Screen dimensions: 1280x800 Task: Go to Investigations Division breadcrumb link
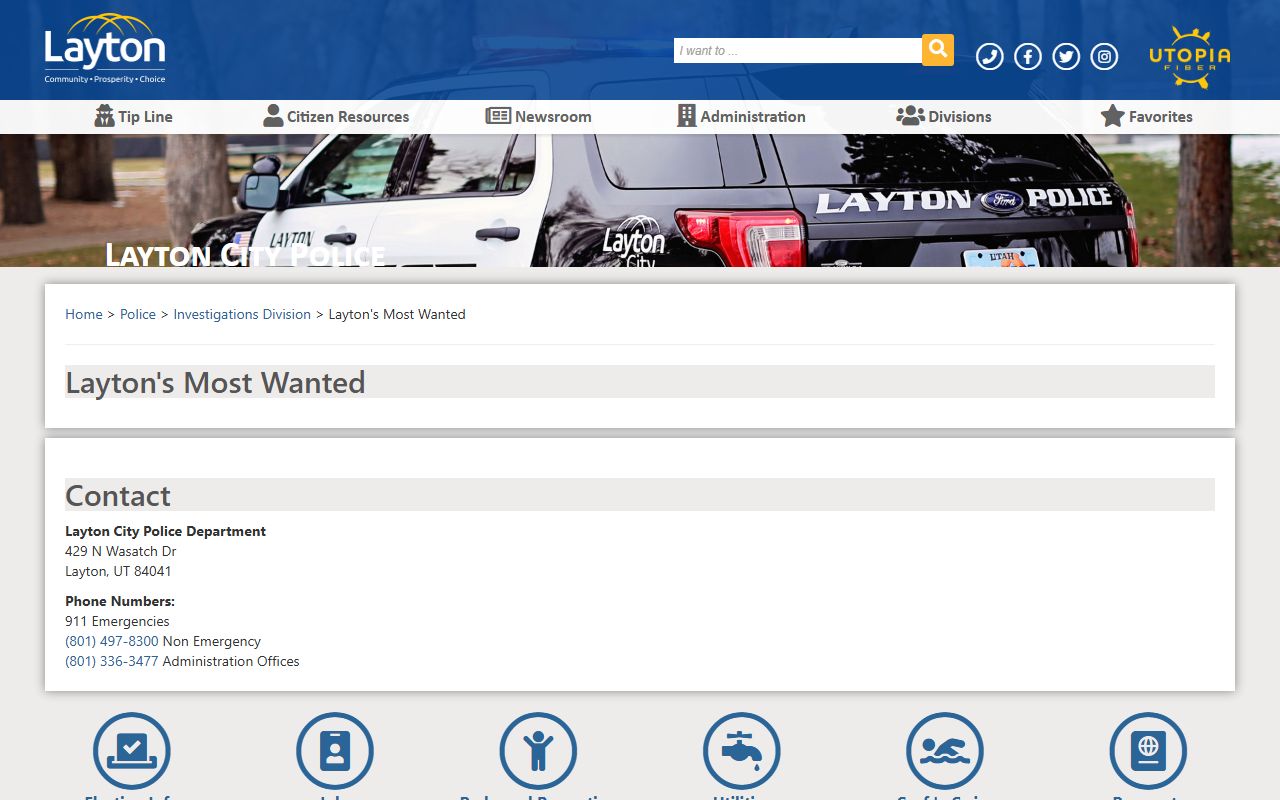point(242,314)
